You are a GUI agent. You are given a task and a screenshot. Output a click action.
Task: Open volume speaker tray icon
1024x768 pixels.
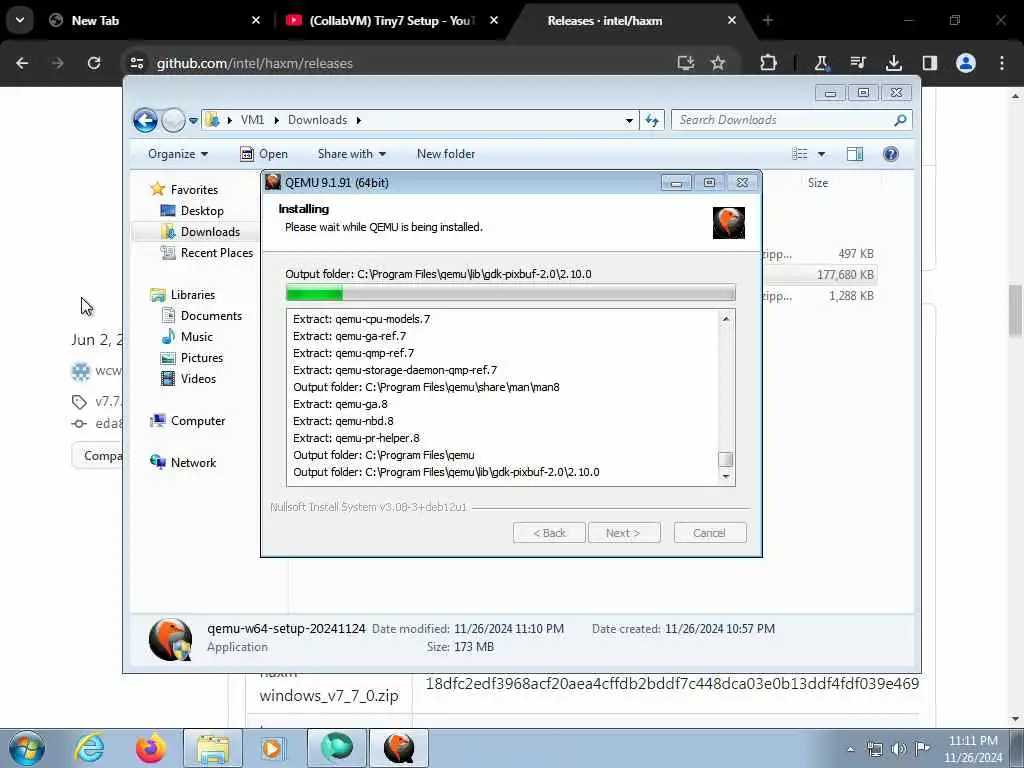tap(899, 748)
